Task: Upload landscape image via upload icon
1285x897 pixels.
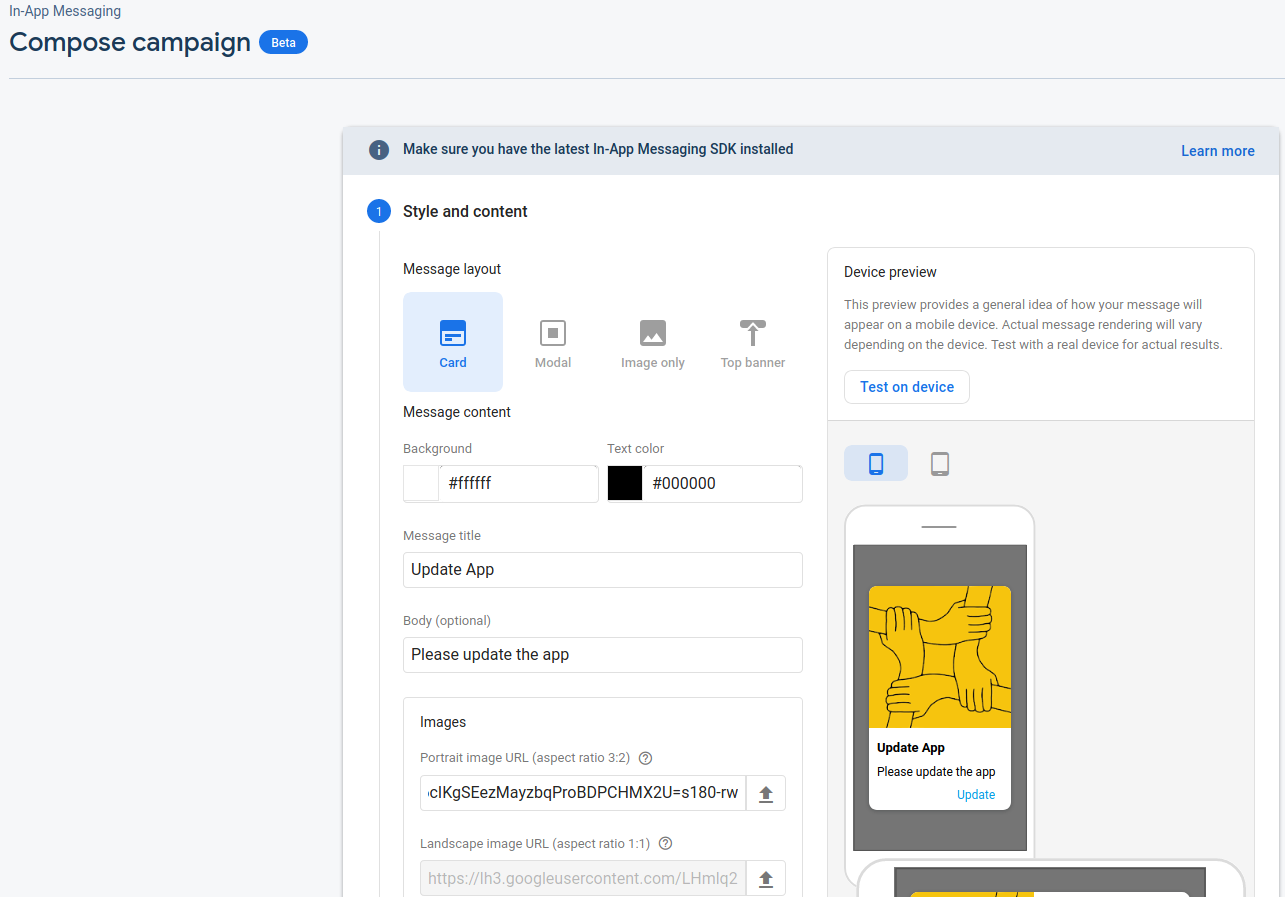Action: point(766,879)
